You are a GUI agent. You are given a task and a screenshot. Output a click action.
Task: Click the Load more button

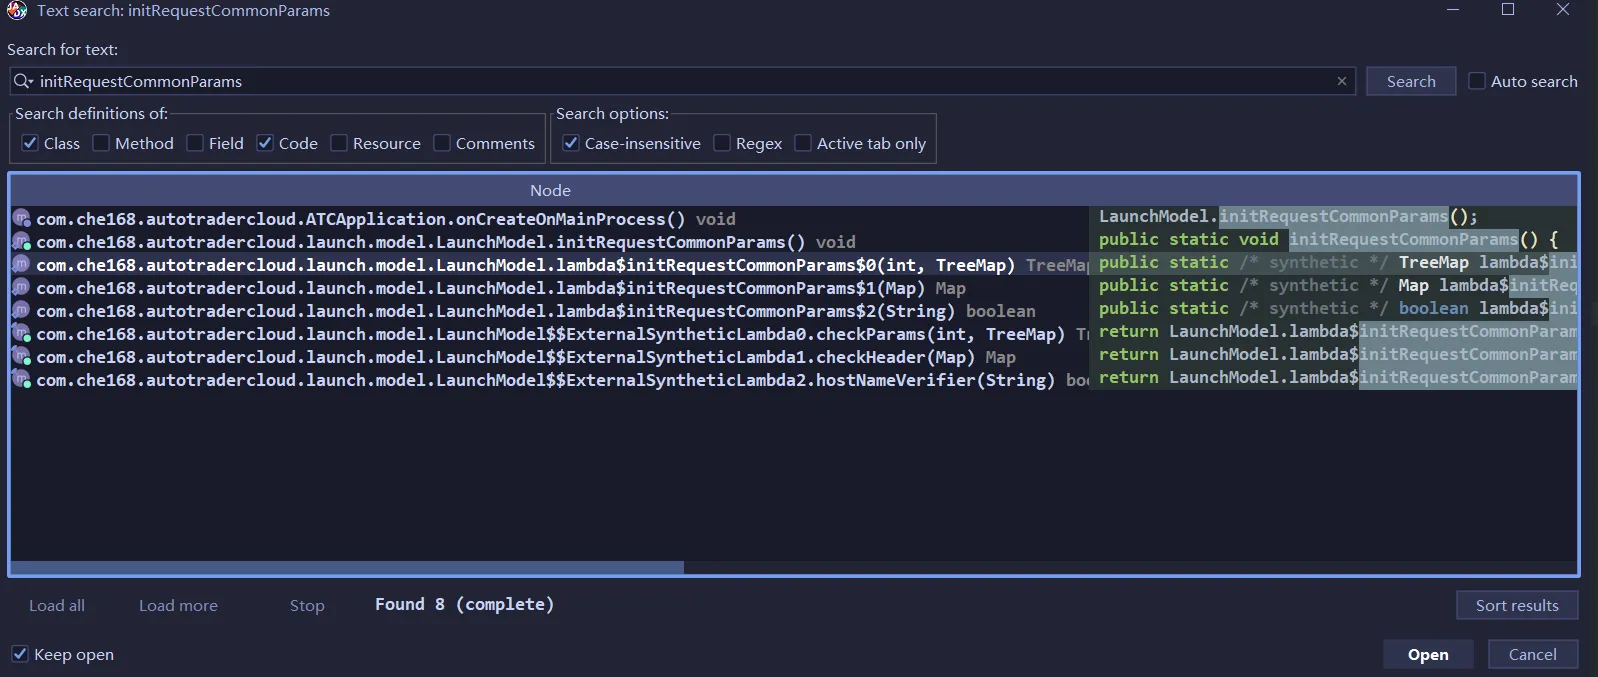[178, 605]
